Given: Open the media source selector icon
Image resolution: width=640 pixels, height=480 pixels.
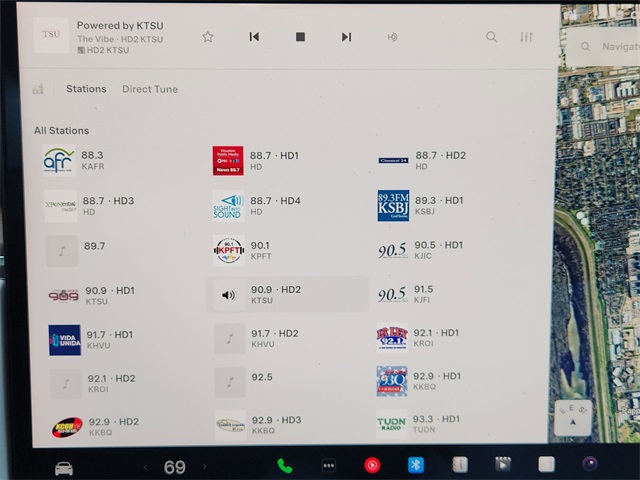Looking at the screenshot, I should tap(38, 89).
